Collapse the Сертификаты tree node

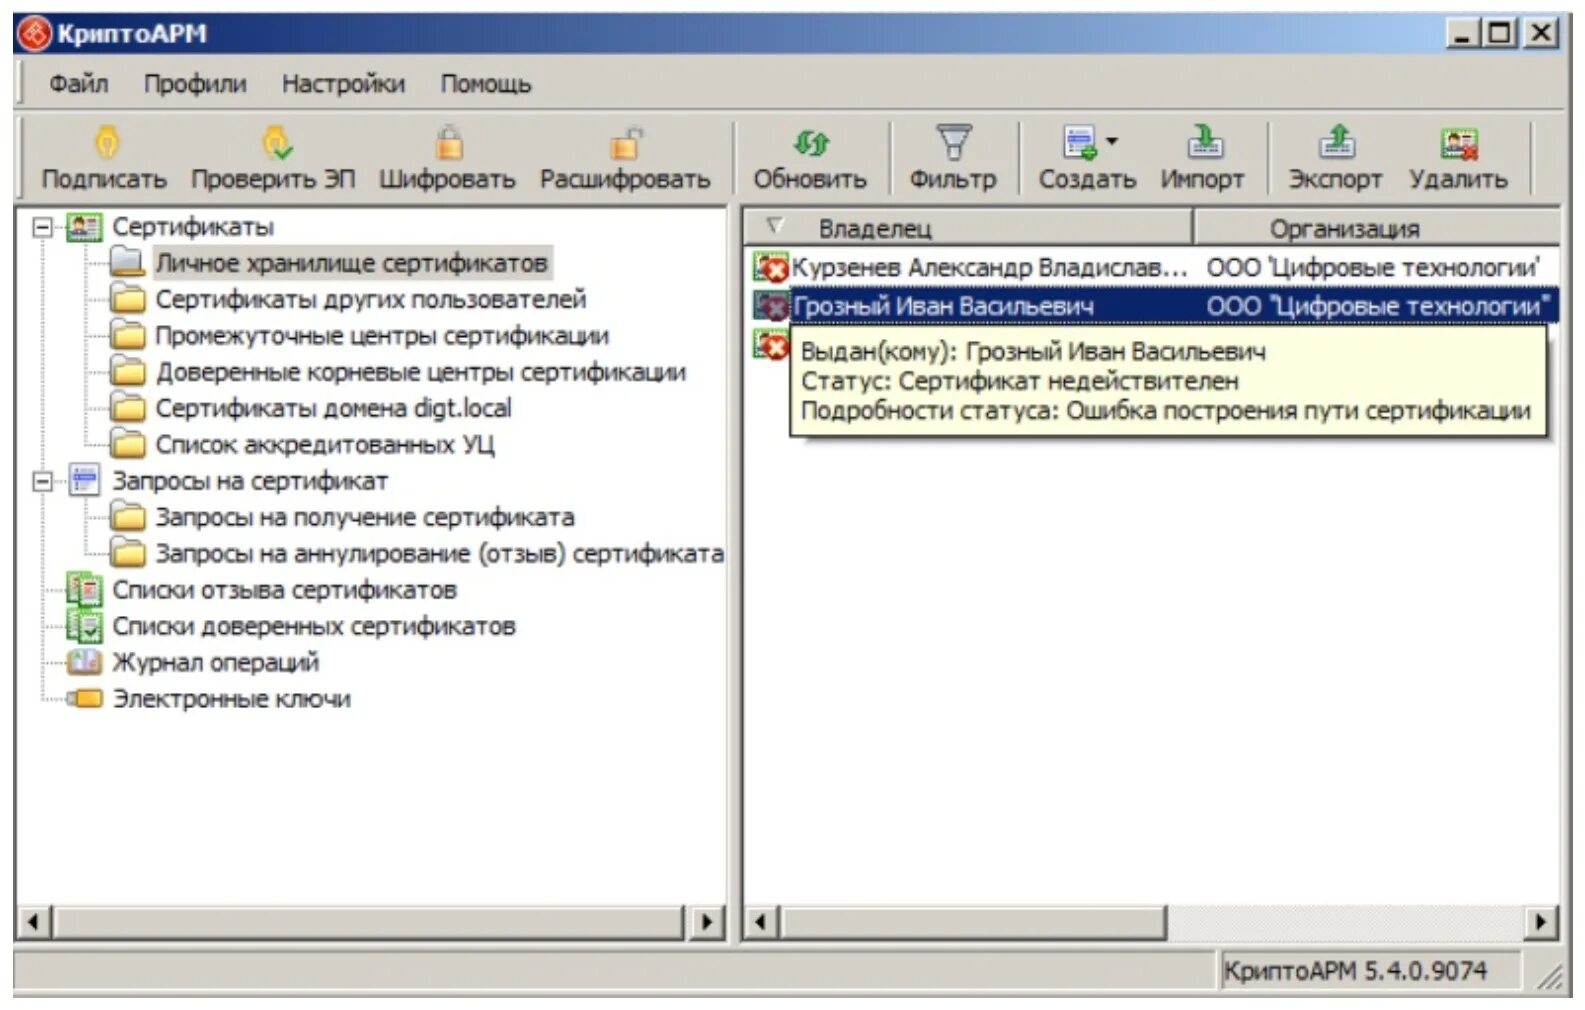pos(42,227)
